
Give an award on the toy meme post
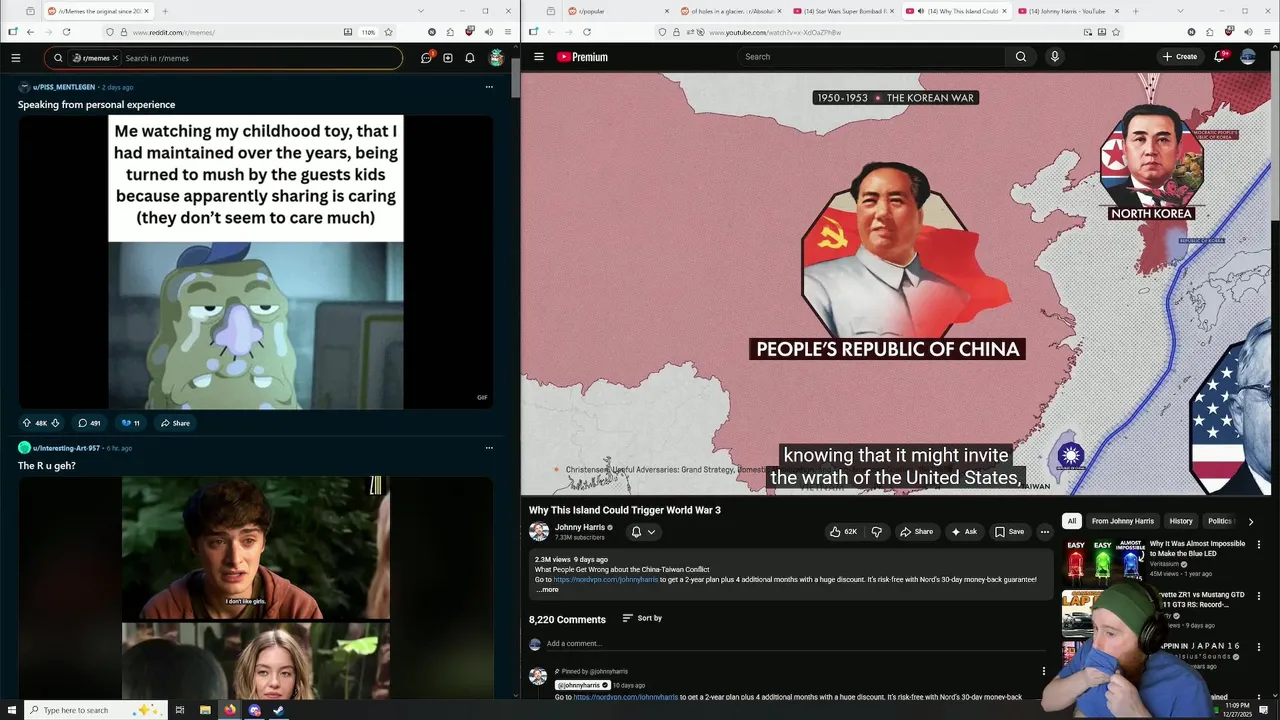[x=130, y=423]
